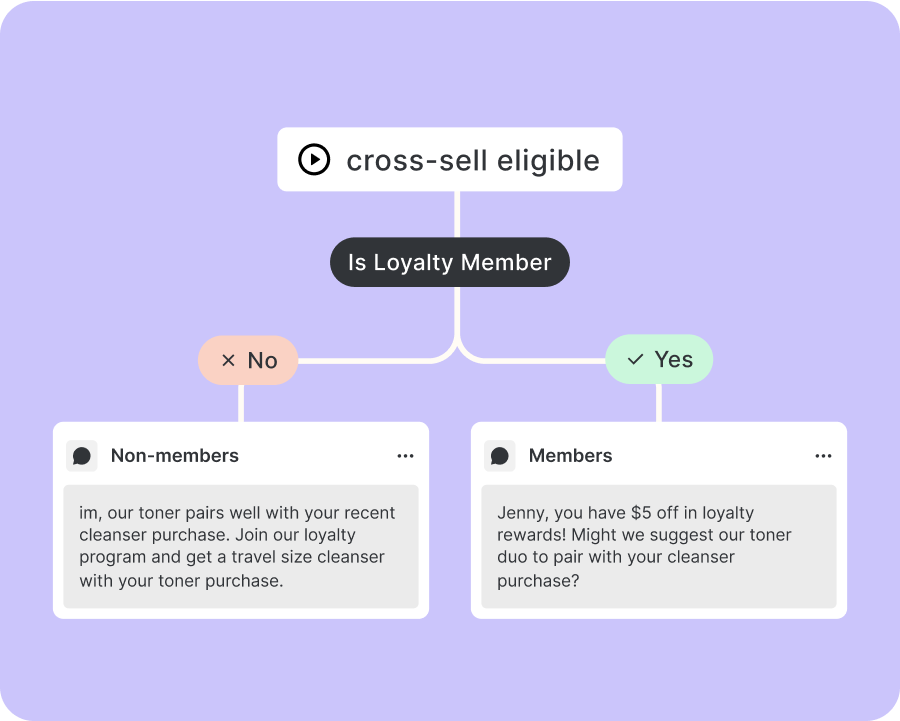Open the Is Loyalty Member condition node
The height and width of the screenshot is (721, 900).
(450, 263)
